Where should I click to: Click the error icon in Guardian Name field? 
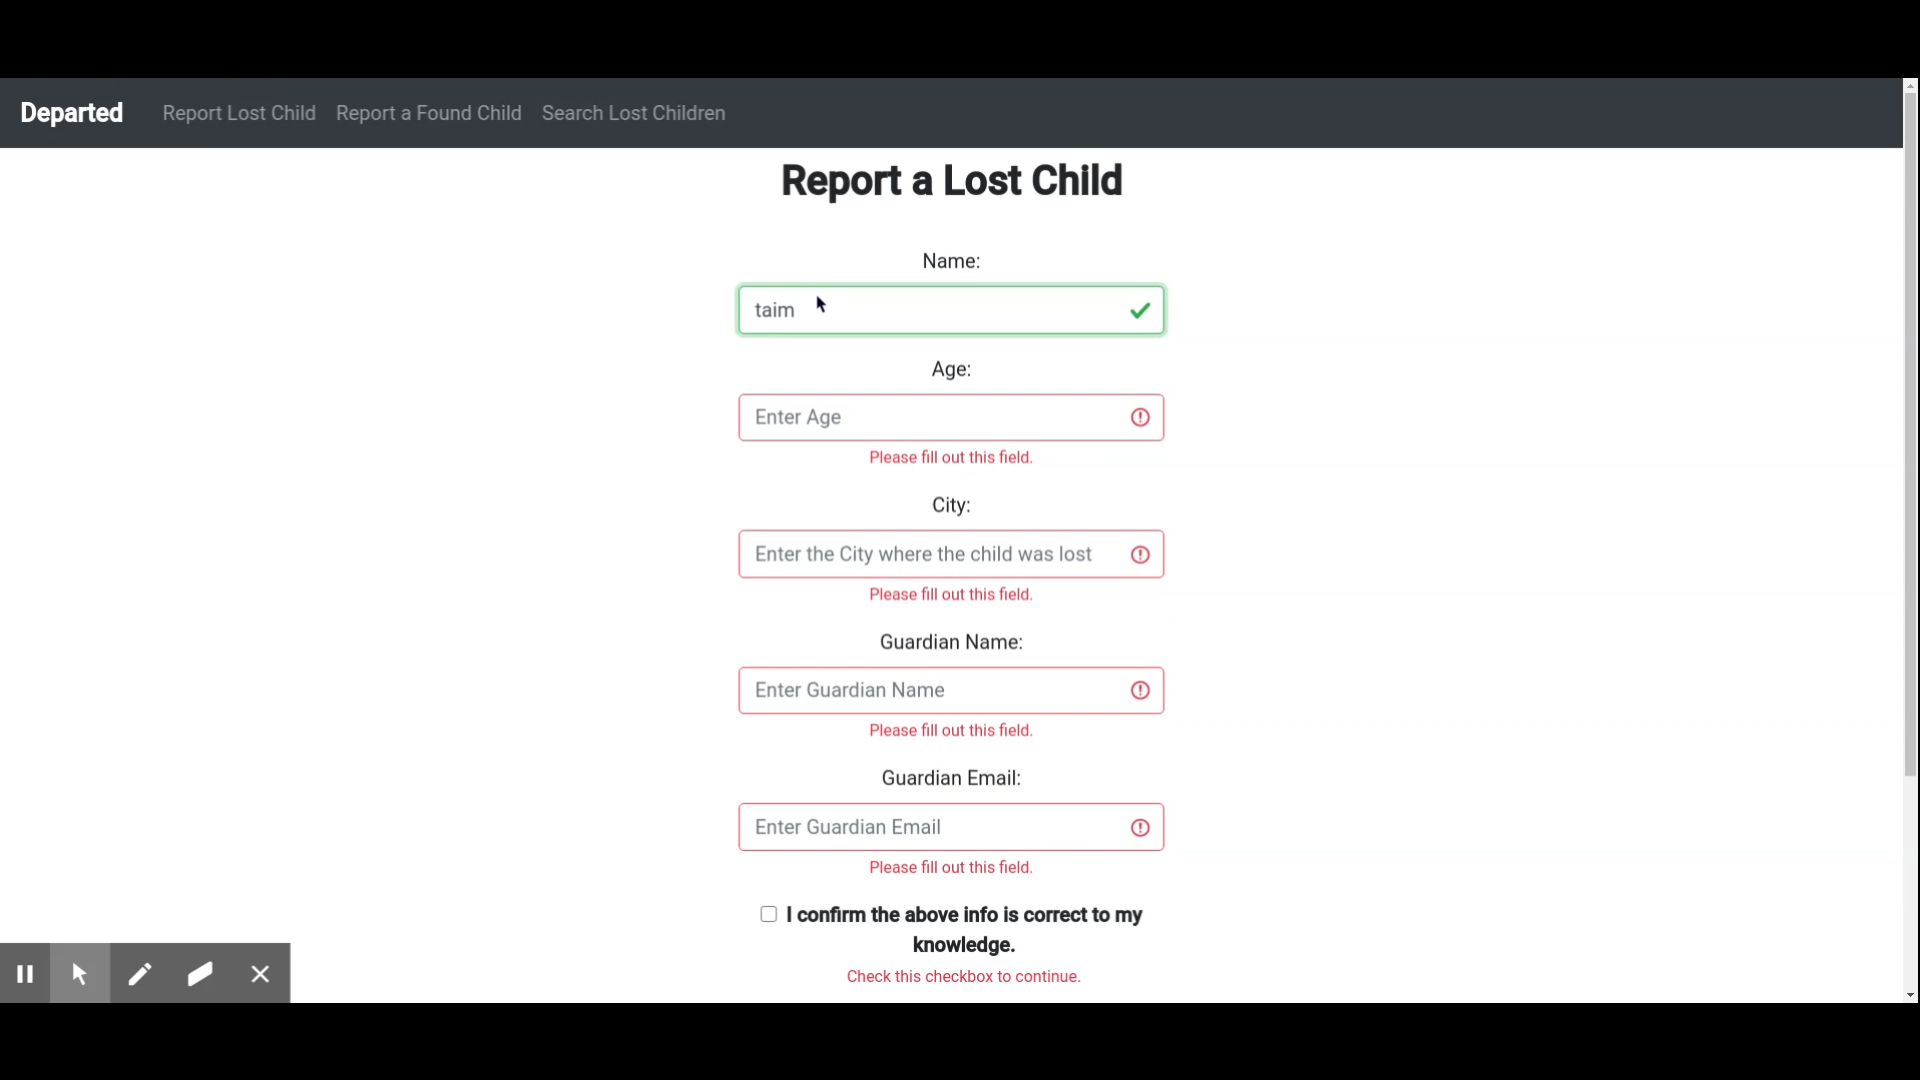coord(1140,691)
